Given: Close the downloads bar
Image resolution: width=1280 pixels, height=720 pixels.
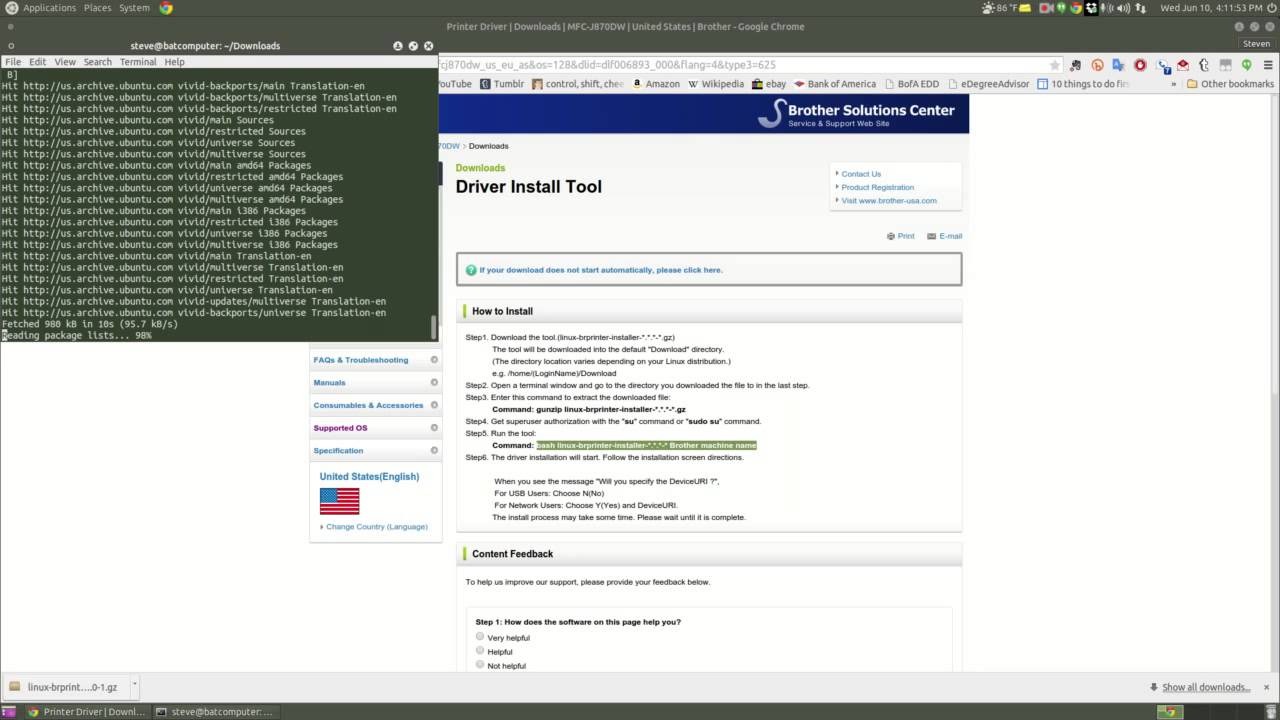Looking at the screenshot, I should [x=1267, y=687].
